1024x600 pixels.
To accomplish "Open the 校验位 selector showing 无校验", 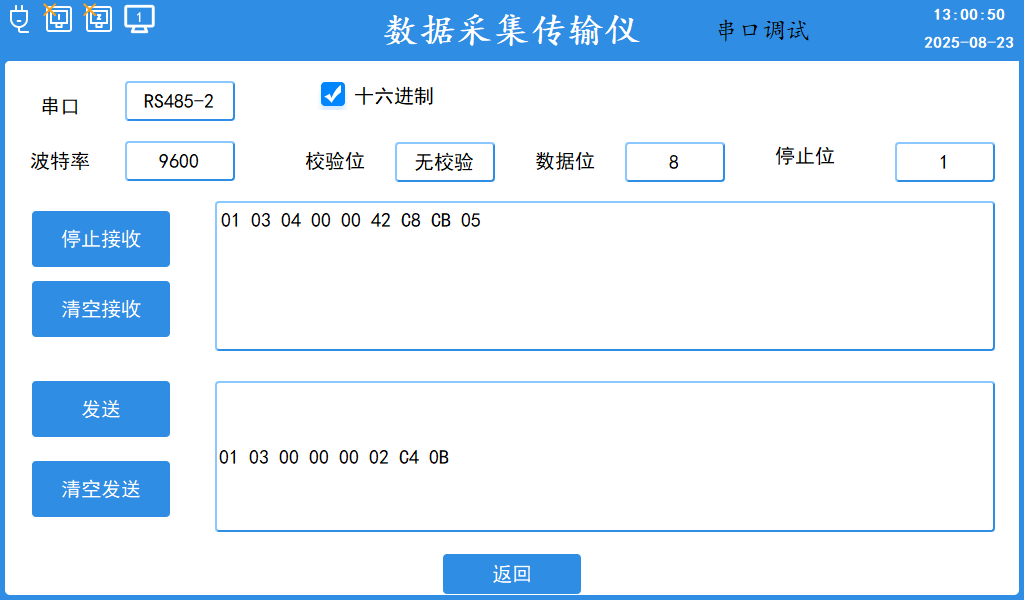I will tap(445, 162).
